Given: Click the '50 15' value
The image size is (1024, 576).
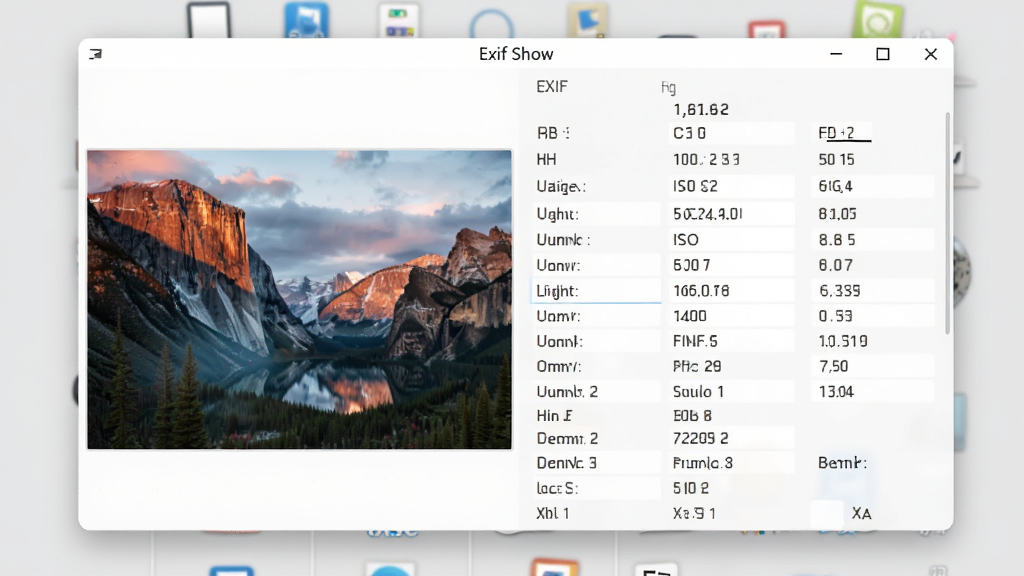Looking at the screenshot, I should pyautogui.click(x=836, y=160).
